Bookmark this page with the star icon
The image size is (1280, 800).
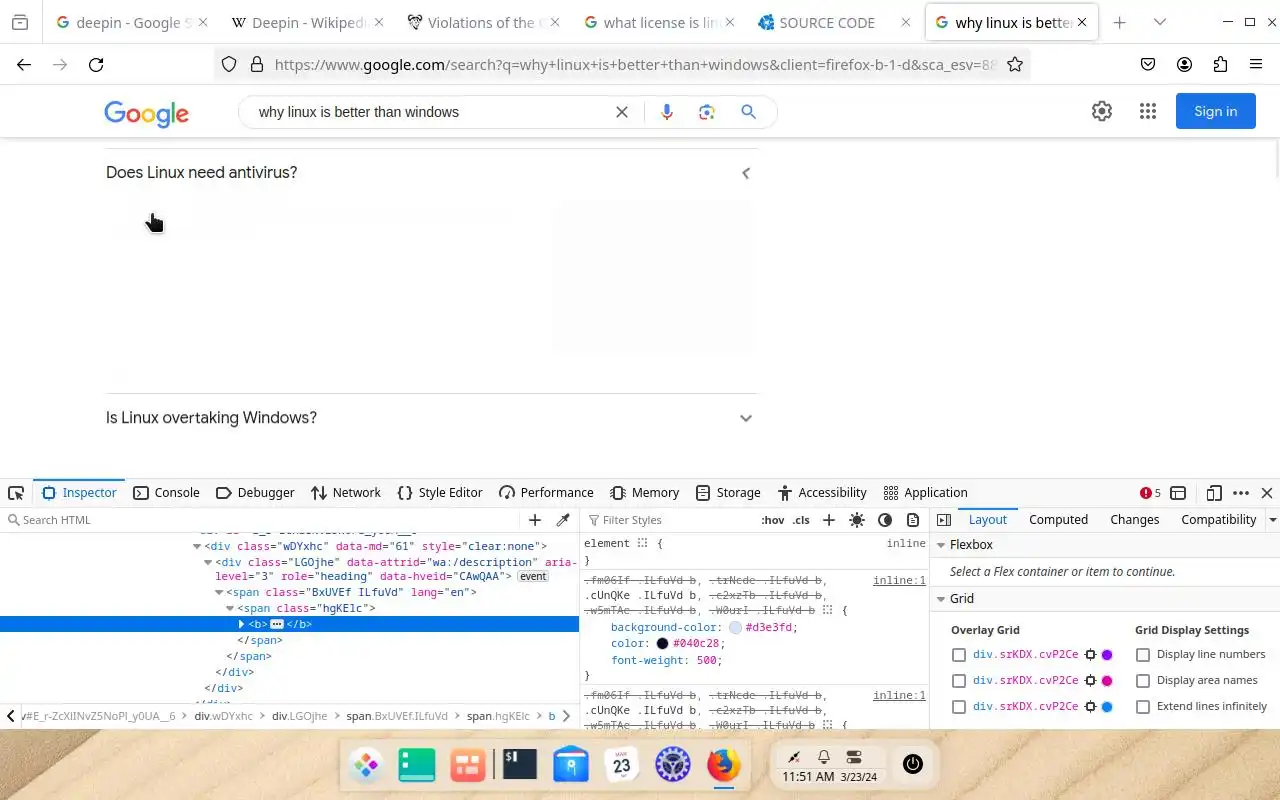(x=1015, y=65)
